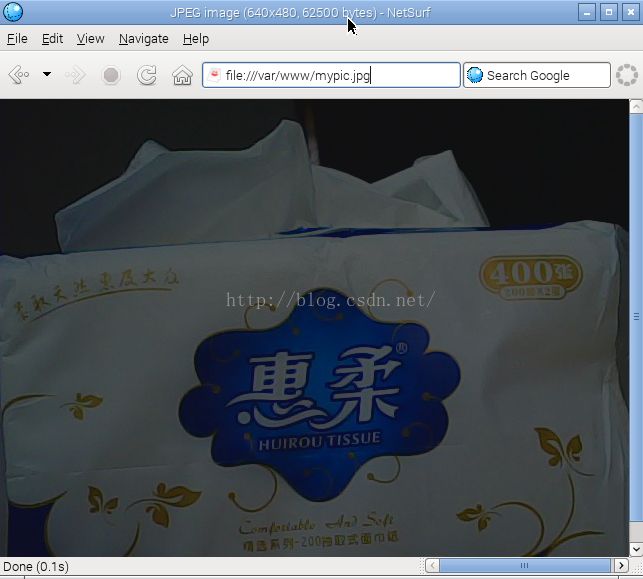The image size is (643, 579).
Task: Click the vertical scrollbar up arrow
Action: (636, 107)
